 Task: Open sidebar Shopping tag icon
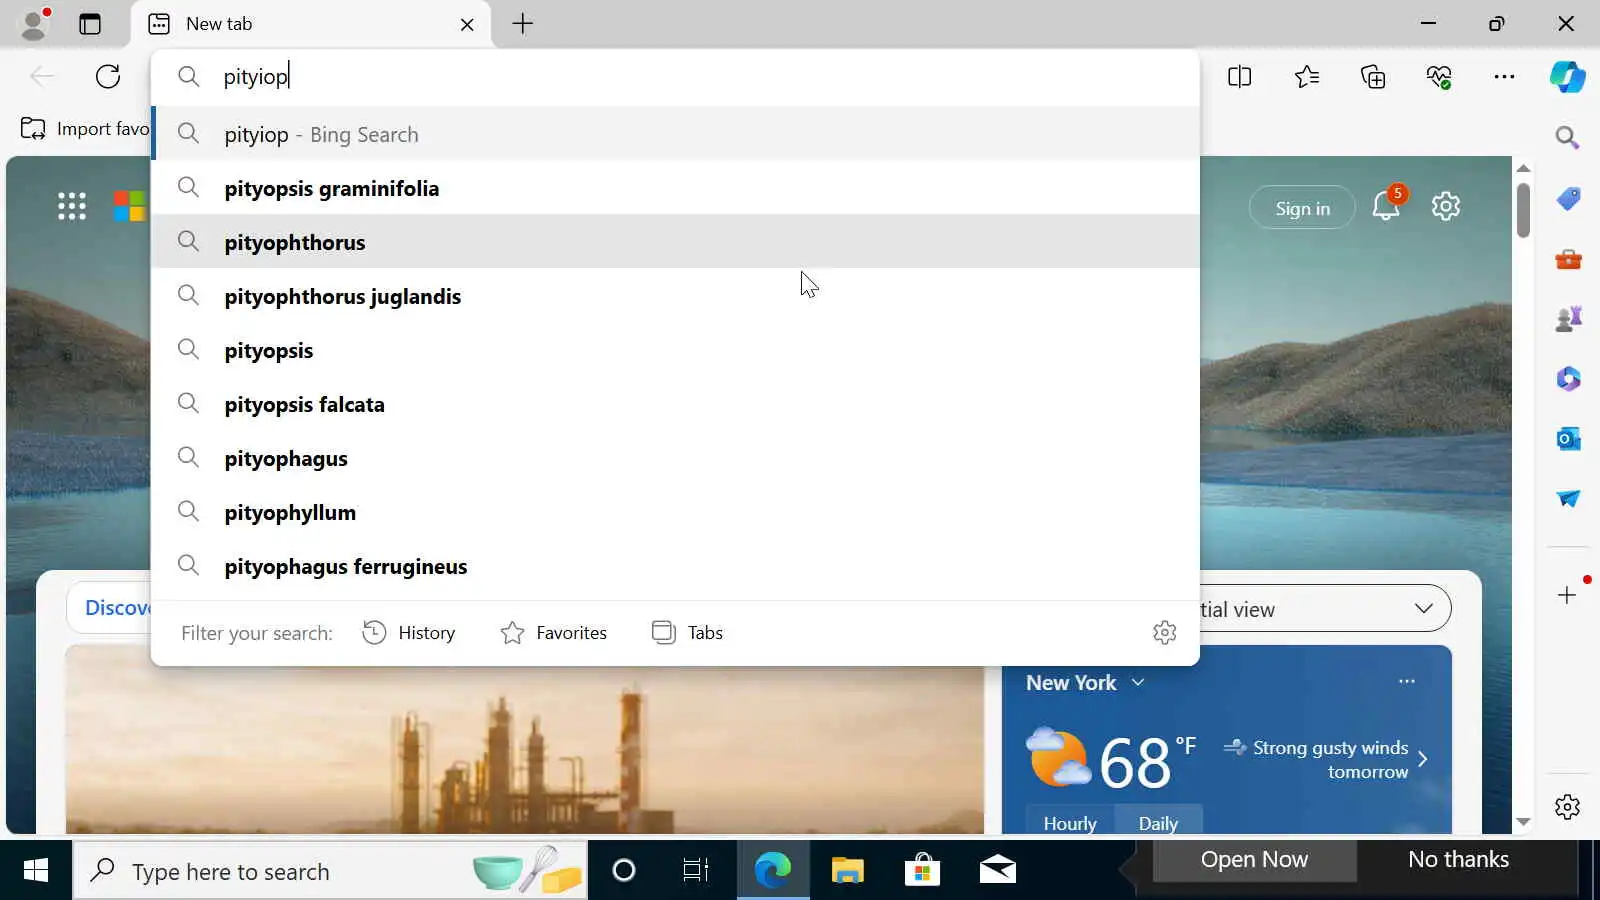click(1568, 199)
